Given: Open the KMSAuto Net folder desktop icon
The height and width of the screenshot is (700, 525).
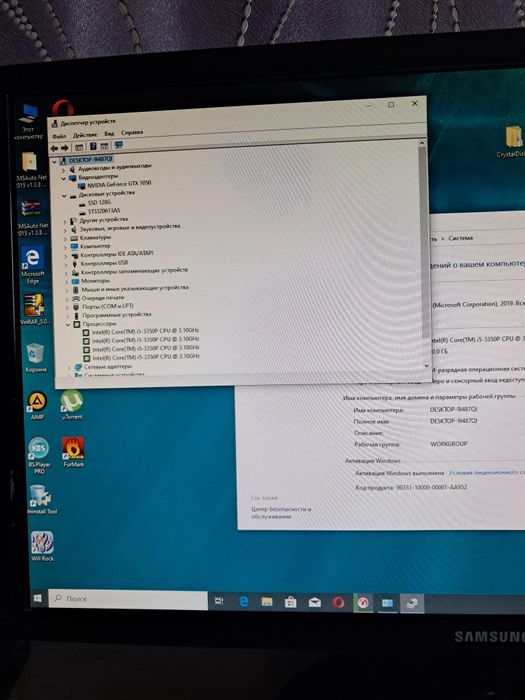Looking at the screenshot, I should tap(29, 170).
